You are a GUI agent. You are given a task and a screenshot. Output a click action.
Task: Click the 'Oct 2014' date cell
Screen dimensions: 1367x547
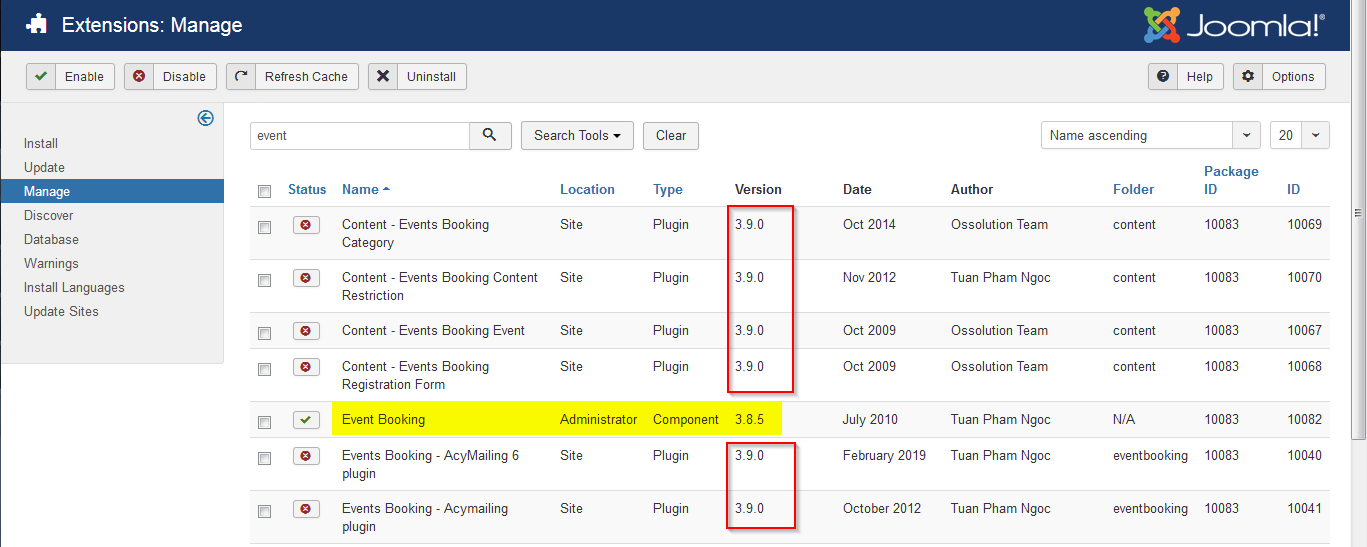[869, 224]
